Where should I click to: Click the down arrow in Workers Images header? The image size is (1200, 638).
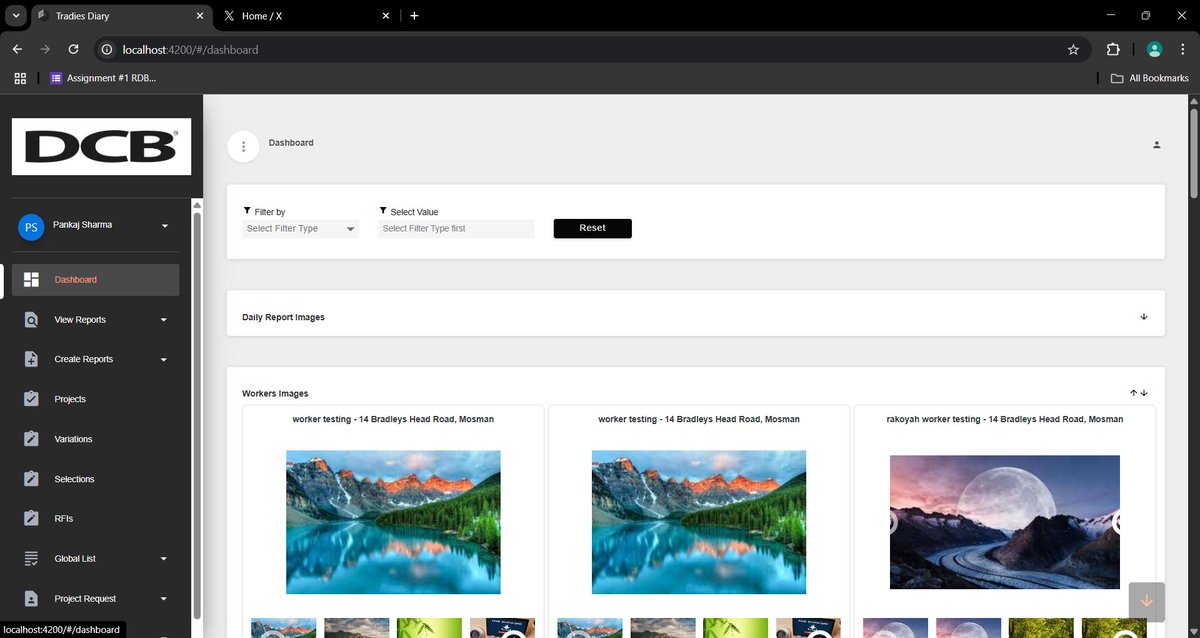pyautogui.click(x=1144, y=393)
